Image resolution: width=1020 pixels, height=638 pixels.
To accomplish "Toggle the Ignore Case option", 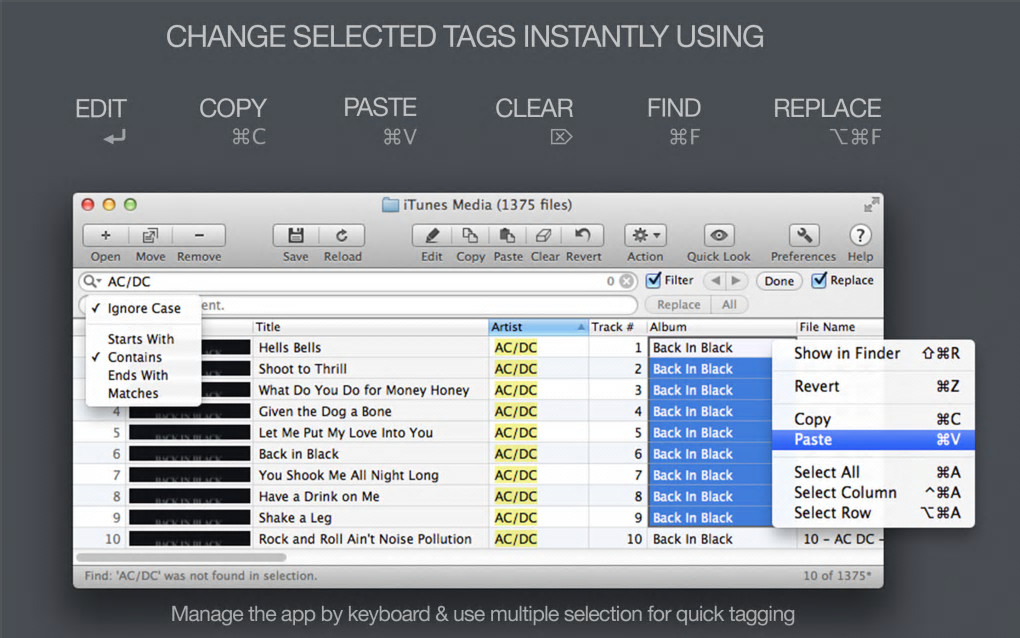I will [x=143, y=308].
